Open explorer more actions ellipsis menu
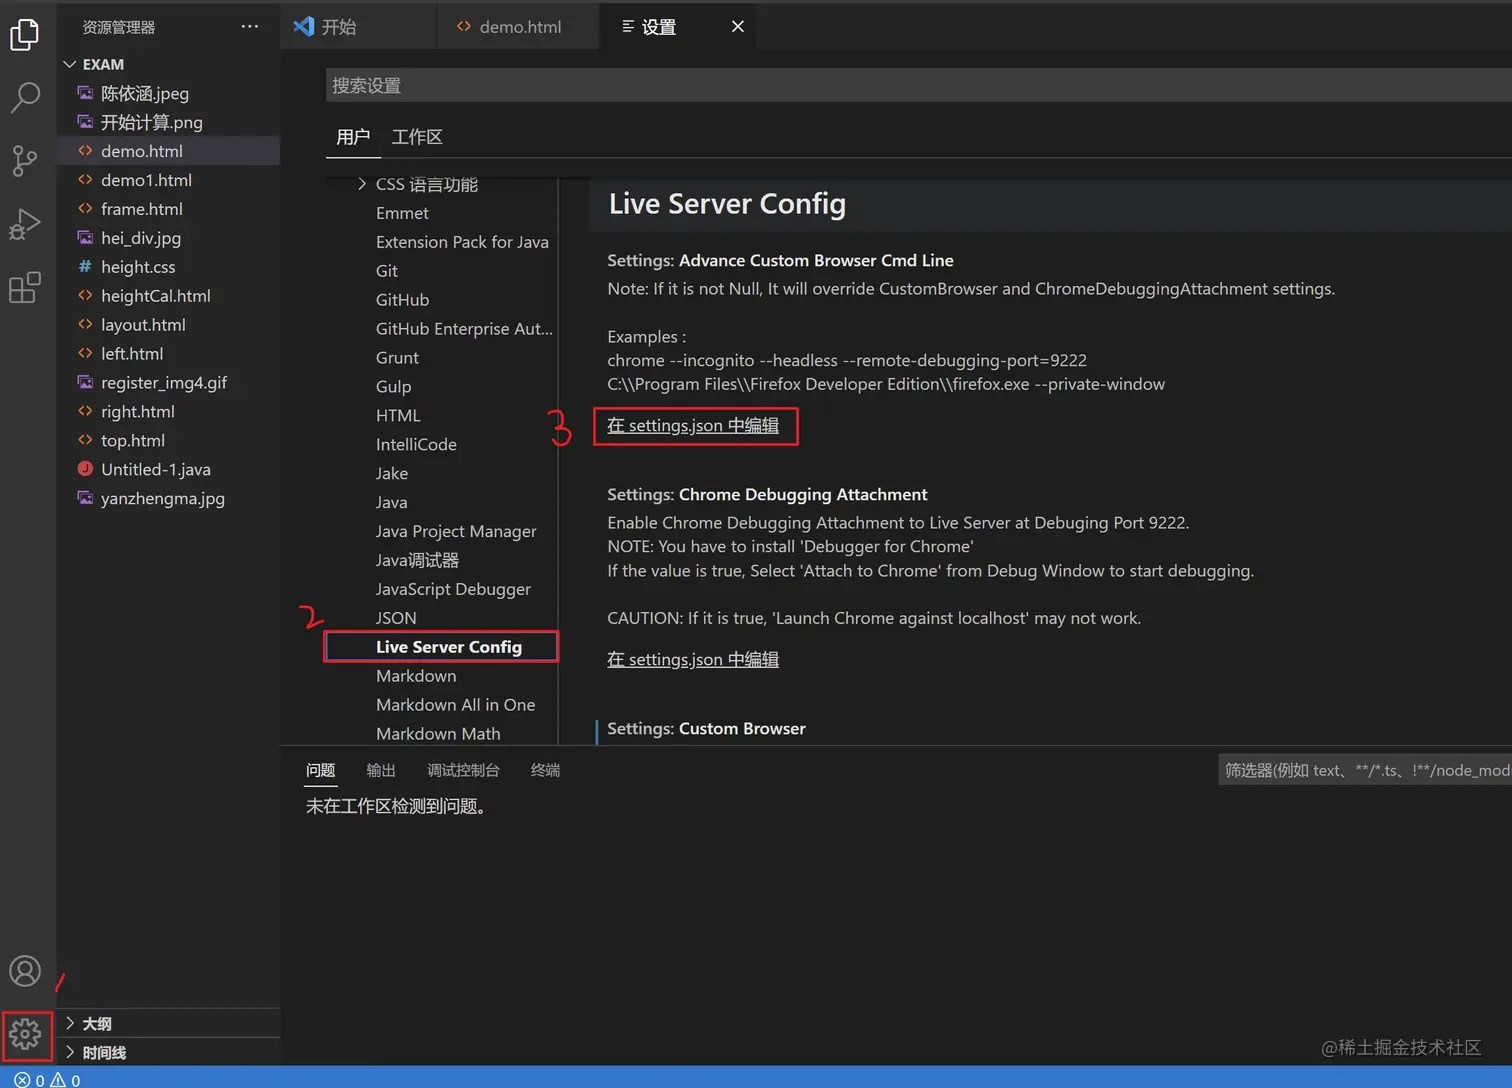 click(250, 27)
